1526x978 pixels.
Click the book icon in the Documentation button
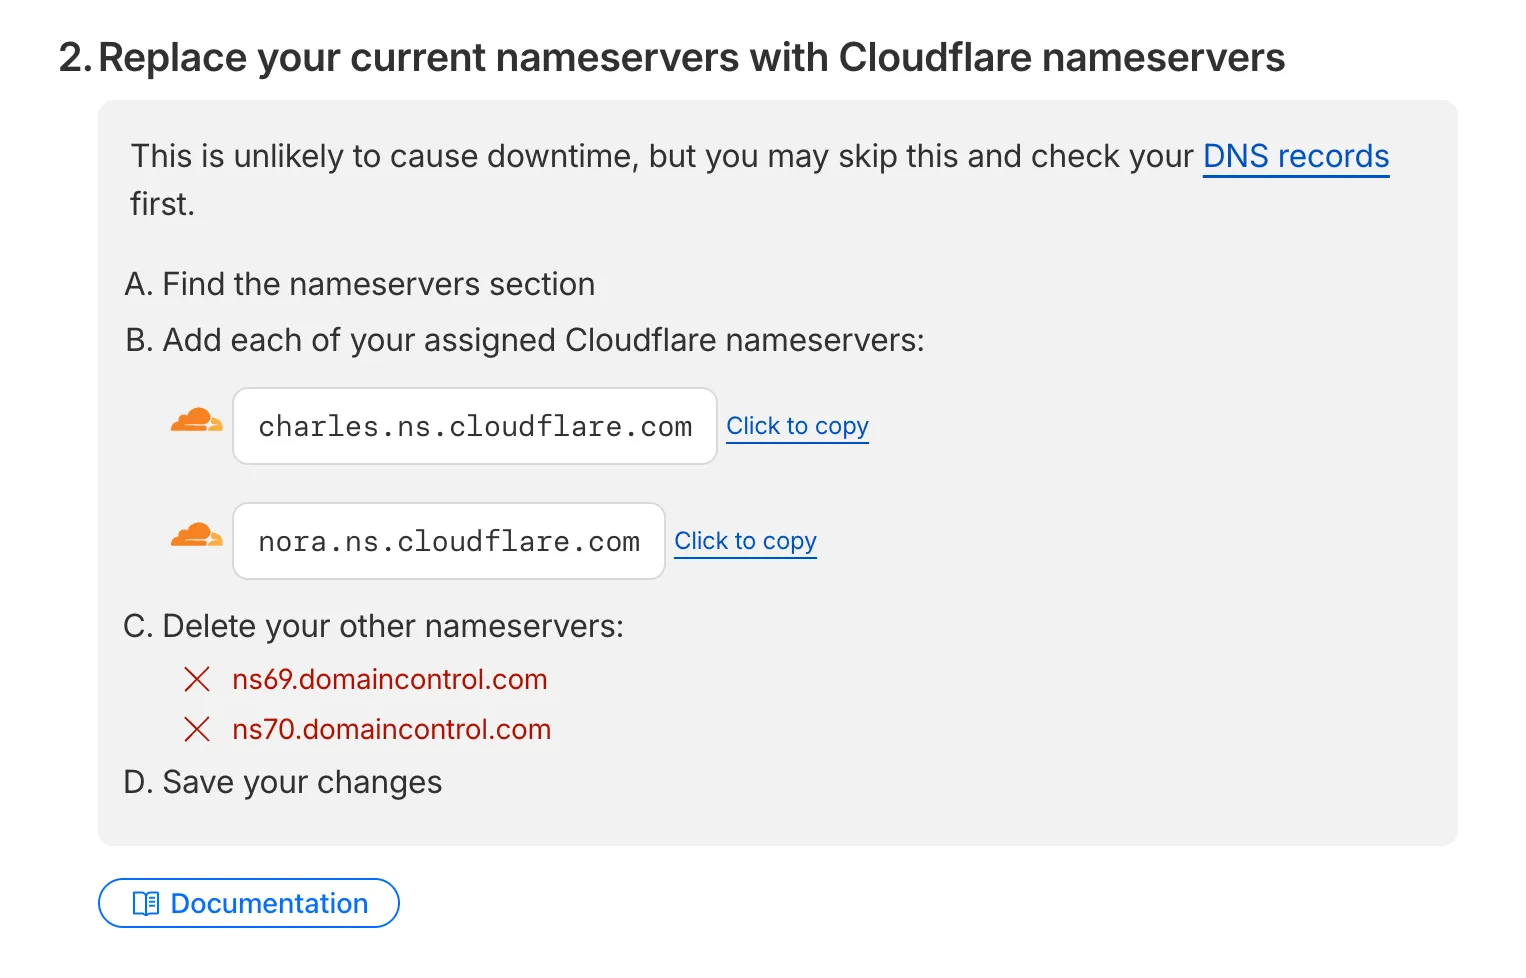click(145, 903)
